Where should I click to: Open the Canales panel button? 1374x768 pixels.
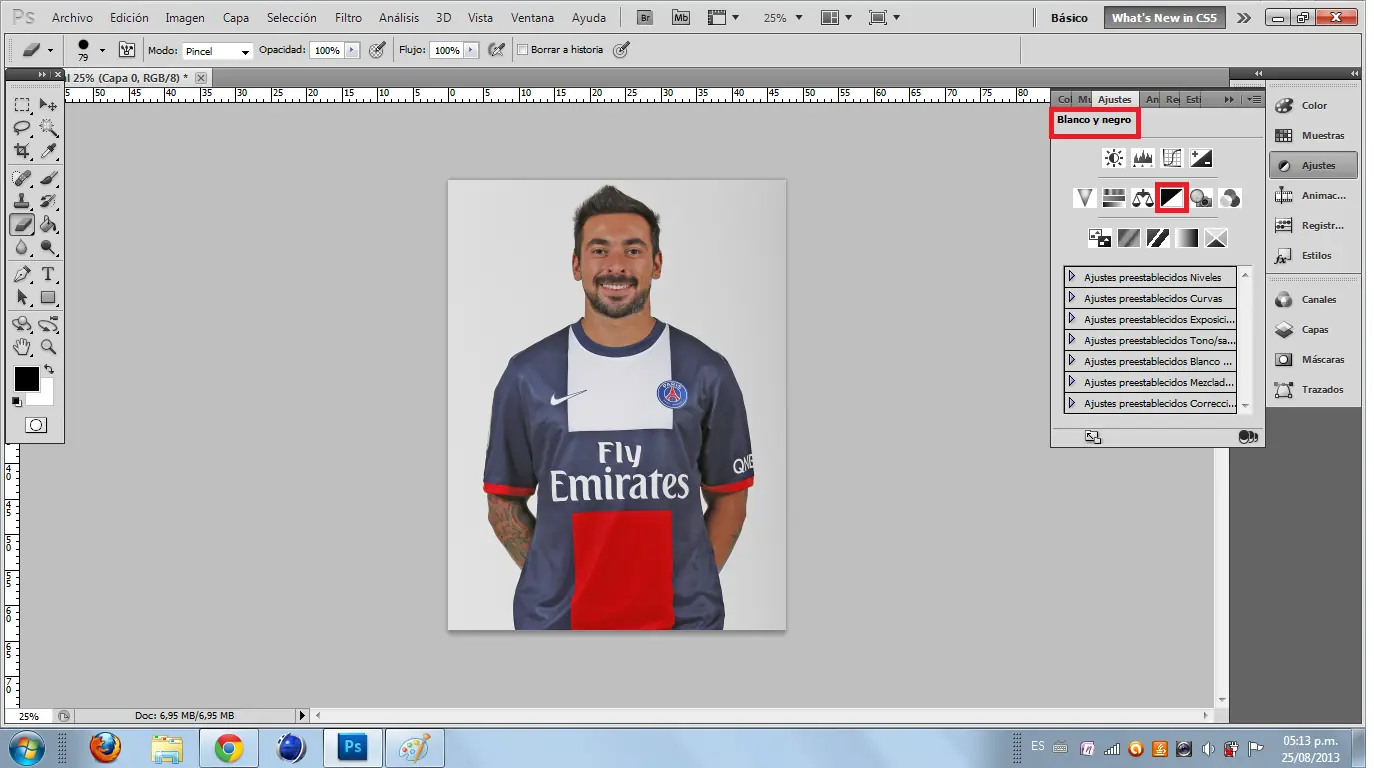(x=1314, y=299)
